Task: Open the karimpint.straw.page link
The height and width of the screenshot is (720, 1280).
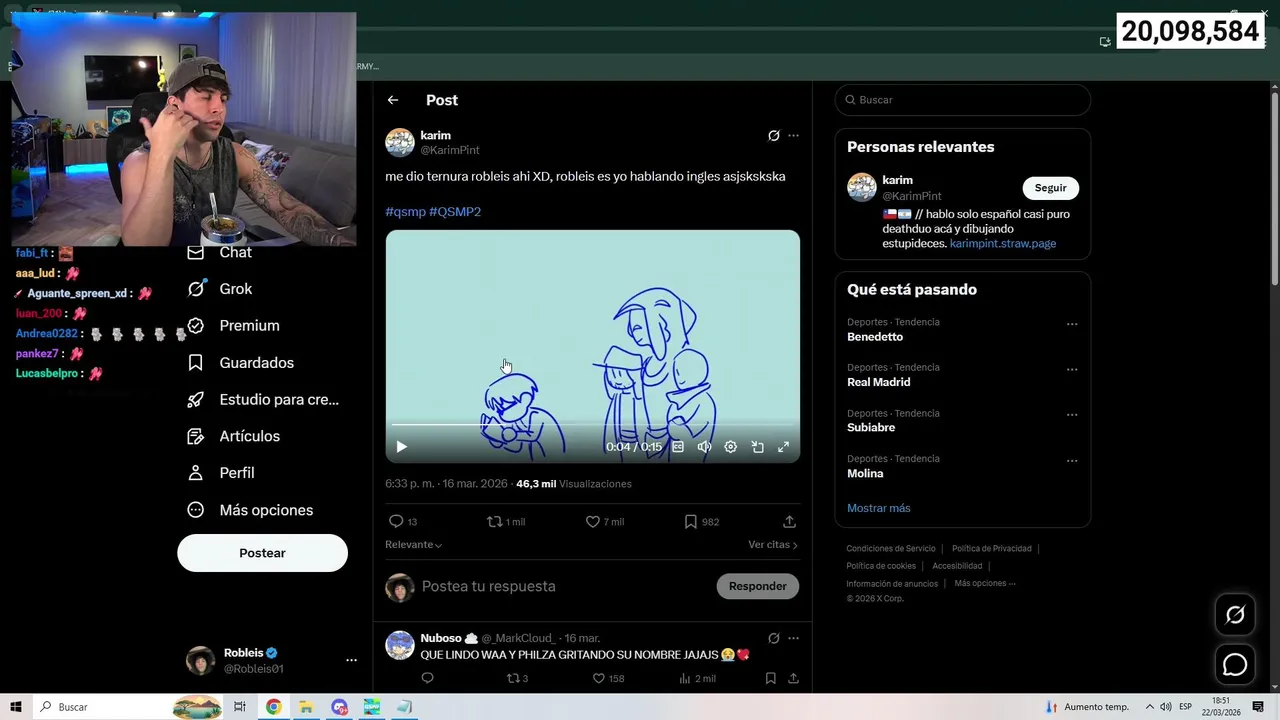Action: [x=1003, y=243]
